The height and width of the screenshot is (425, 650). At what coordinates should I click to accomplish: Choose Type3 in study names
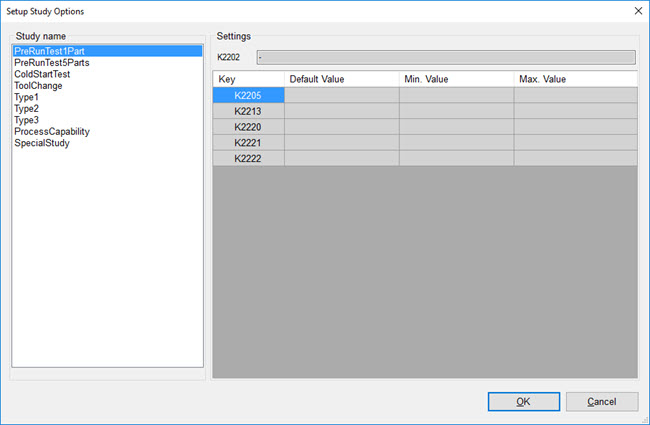click(x=27, y=120)
